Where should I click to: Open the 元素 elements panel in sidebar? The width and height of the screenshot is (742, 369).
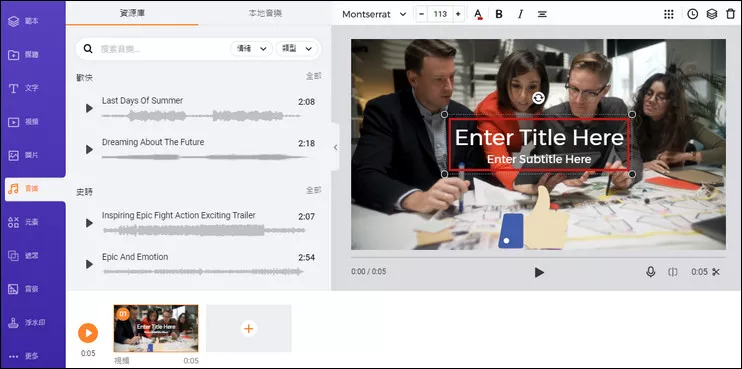24,222
